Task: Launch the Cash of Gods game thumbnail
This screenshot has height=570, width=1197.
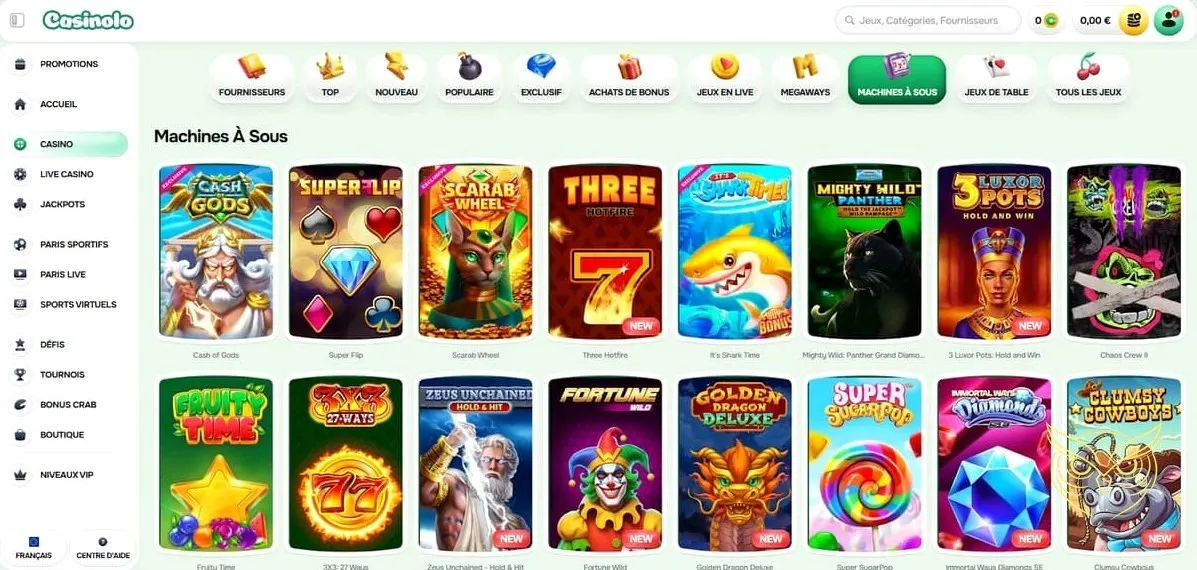Action: coord(216,251)
